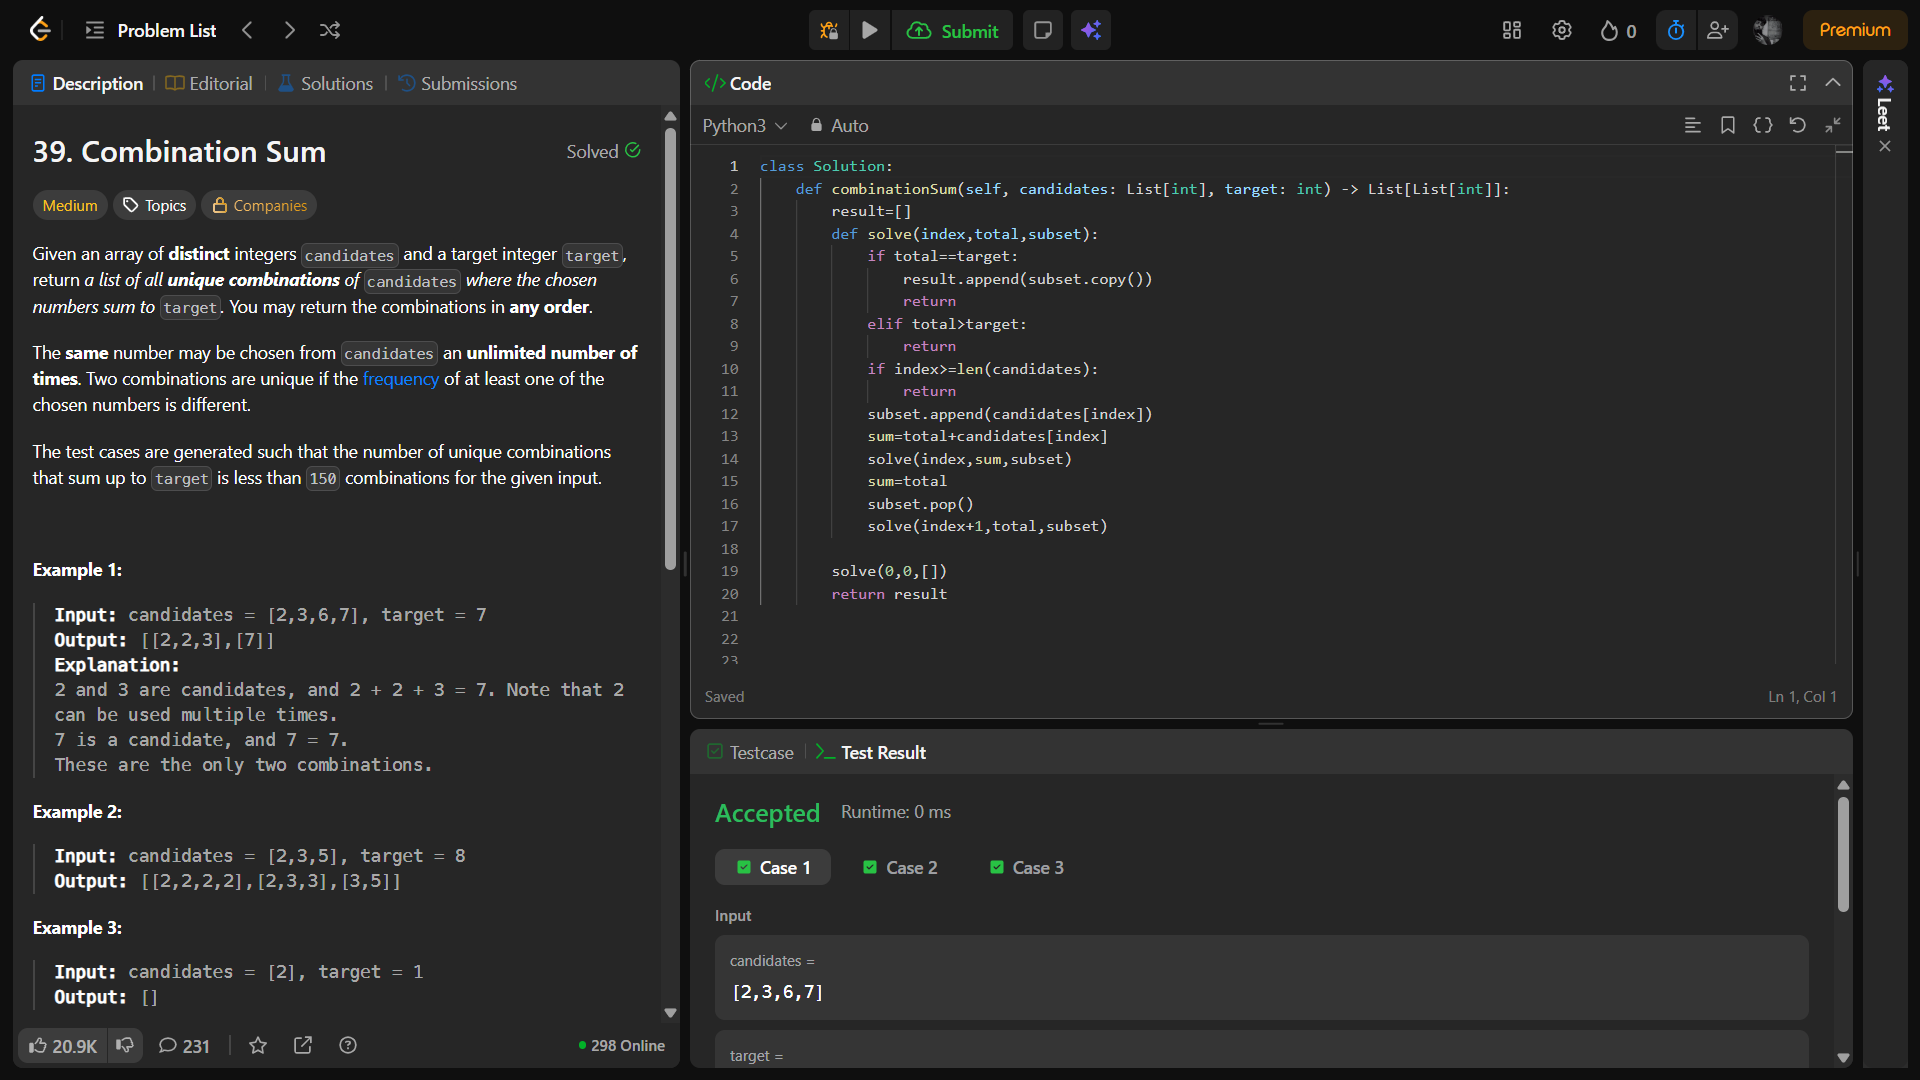Run the code with play button
Image resolution: width=1920 pixels, height=1080 pixels.
tap(870, 30)
